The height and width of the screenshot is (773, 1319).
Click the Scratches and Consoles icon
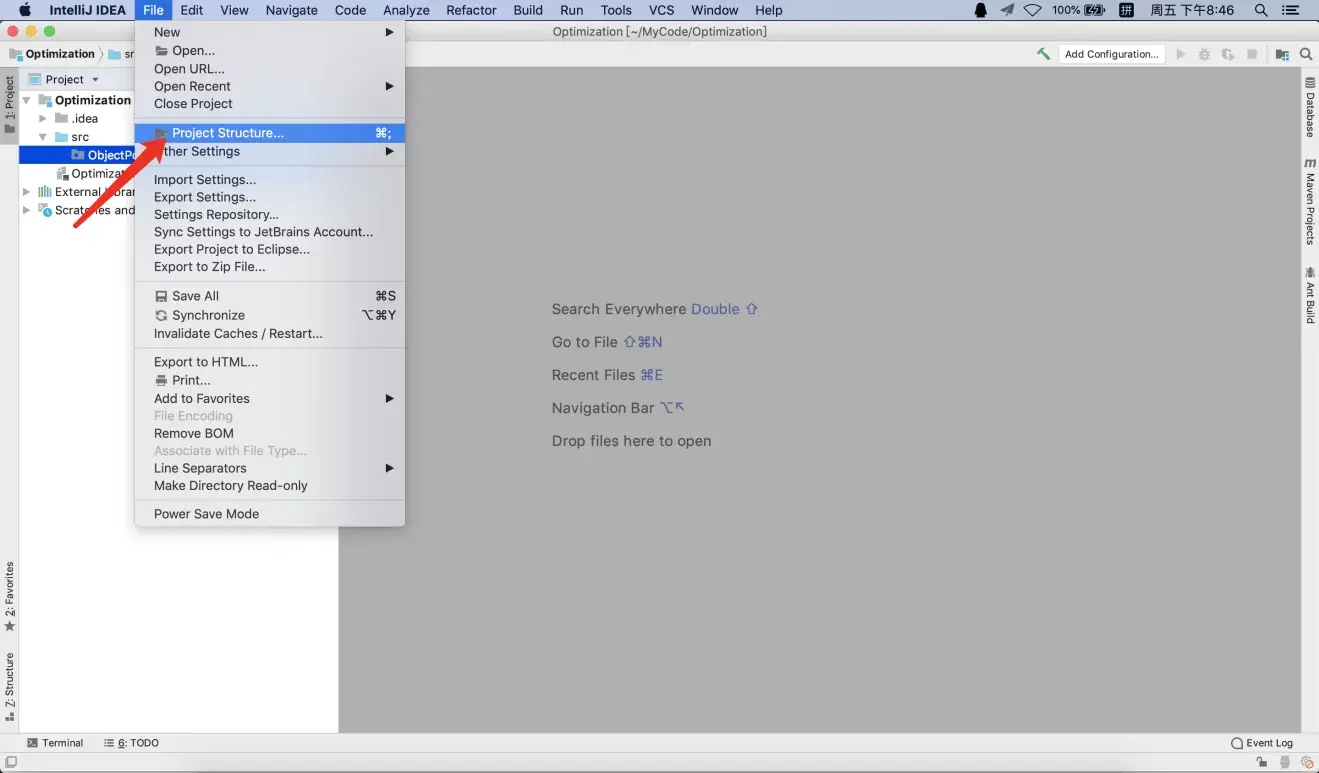click(45, 210)
